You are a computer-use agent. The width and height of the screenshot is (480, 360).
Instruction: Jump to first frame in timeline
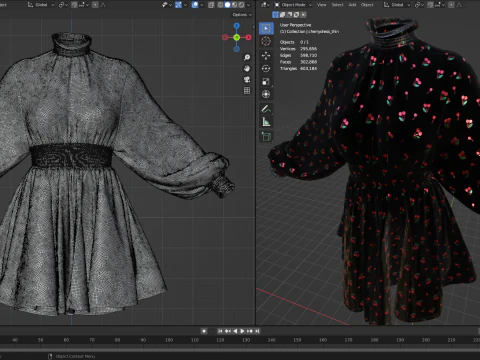tap(220, 331)
